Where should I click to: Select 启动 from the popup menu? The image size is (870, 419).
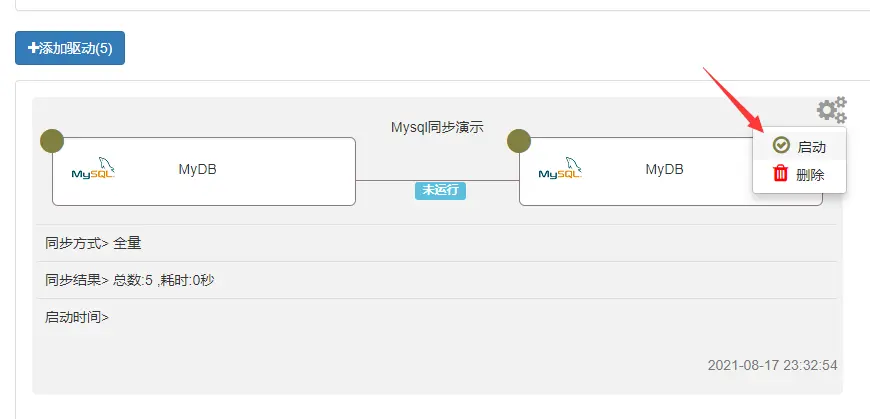click(811, 147)
